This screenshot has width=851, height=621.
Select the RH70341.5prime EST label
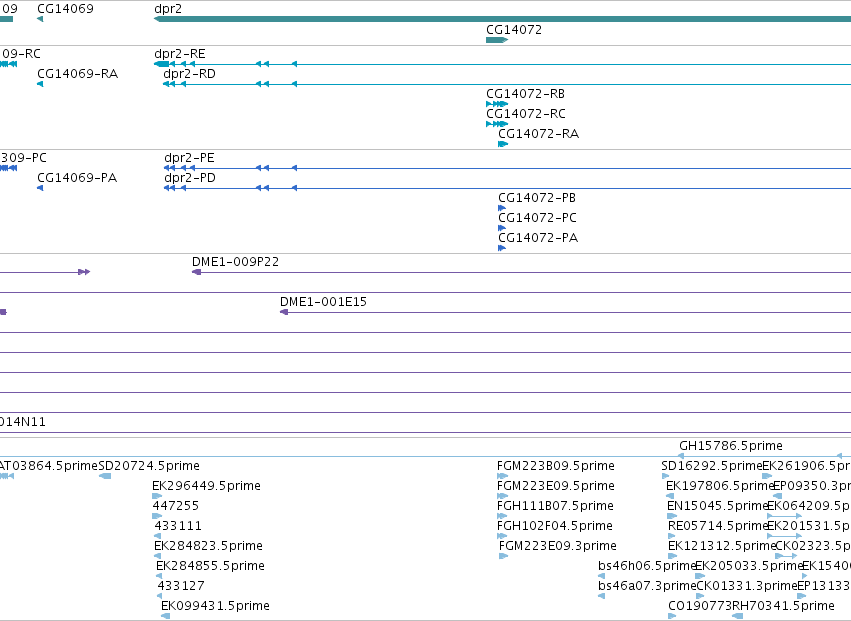(784, 606)
